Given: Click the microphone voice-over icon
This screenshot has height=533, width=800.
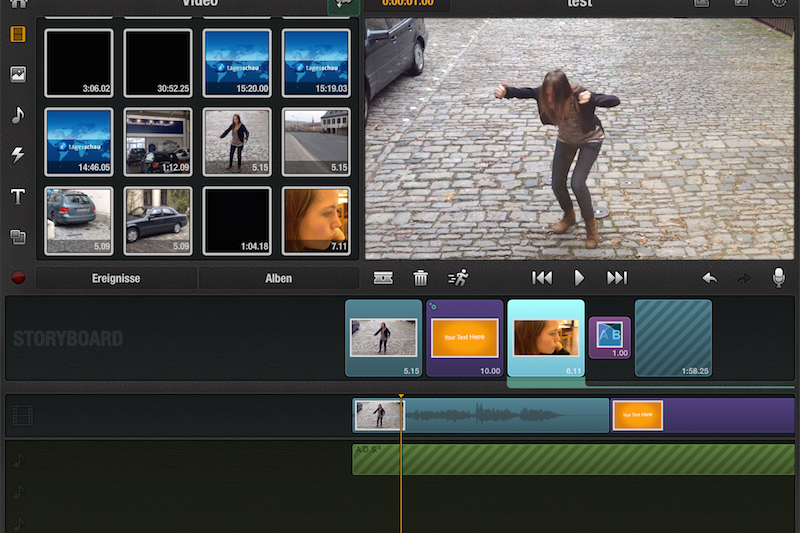Looking at the screenshot, I should [x=779, y=278].
